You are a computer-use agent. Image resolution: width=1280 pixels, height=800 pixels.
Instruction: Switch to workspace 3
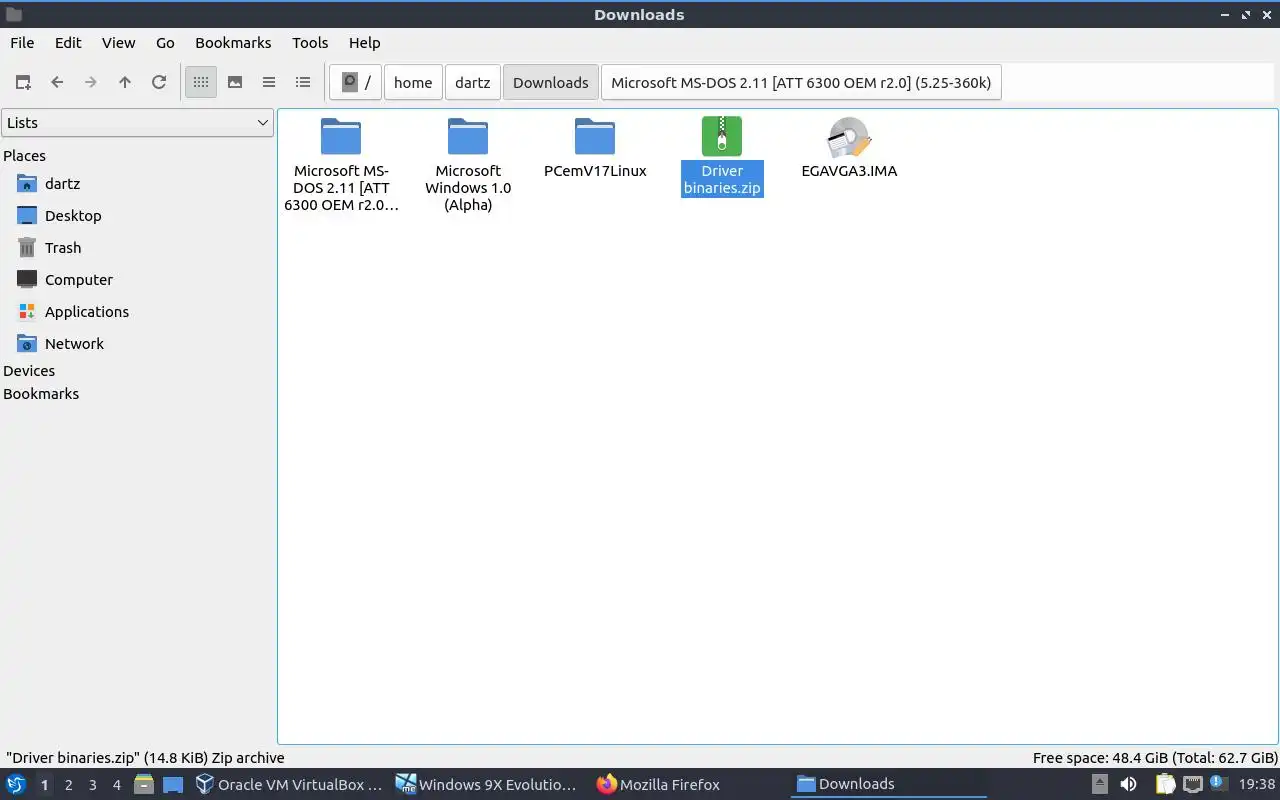coord(93,785)
